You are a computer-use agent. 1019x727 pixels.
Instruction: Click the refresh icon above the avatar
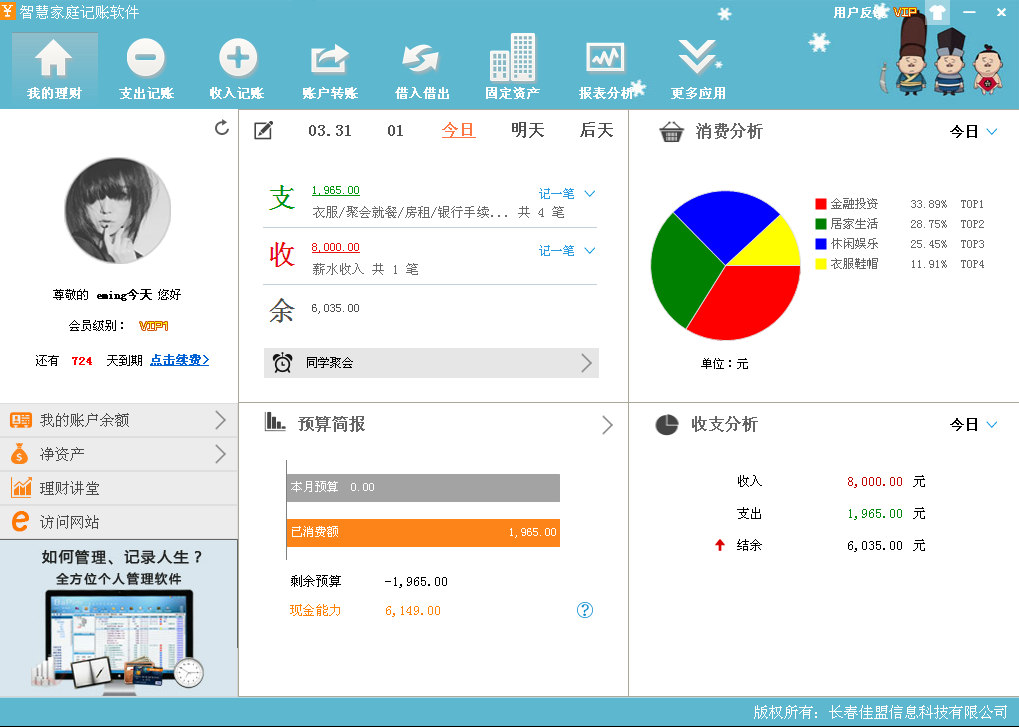point(222,128)
